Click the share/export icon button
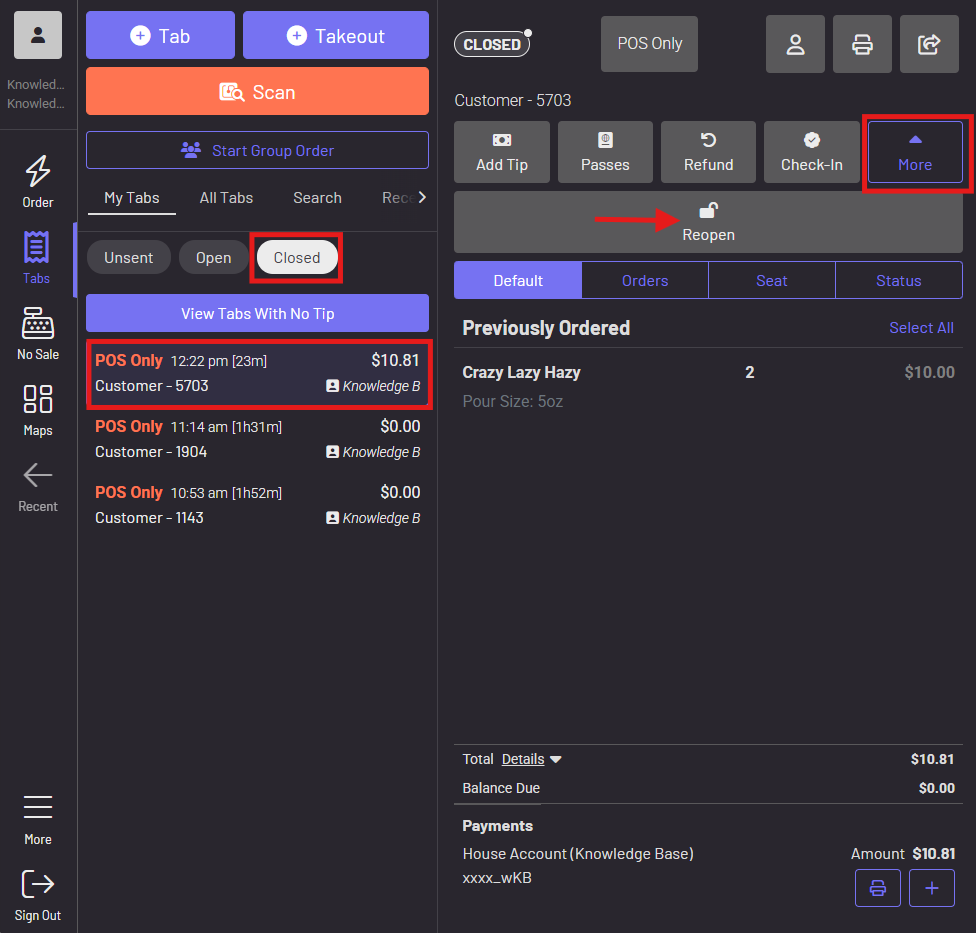This screenshot has width=976, height=933. (929, 44)
